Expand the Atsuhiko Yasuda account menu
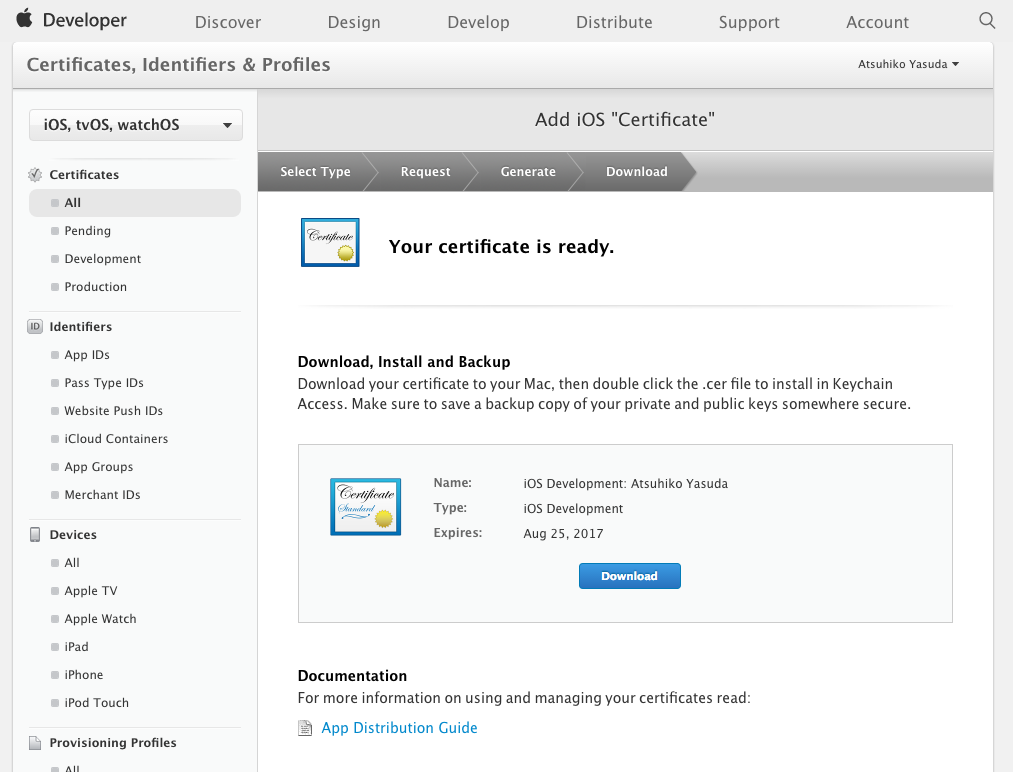 click(x=908, y=64)
